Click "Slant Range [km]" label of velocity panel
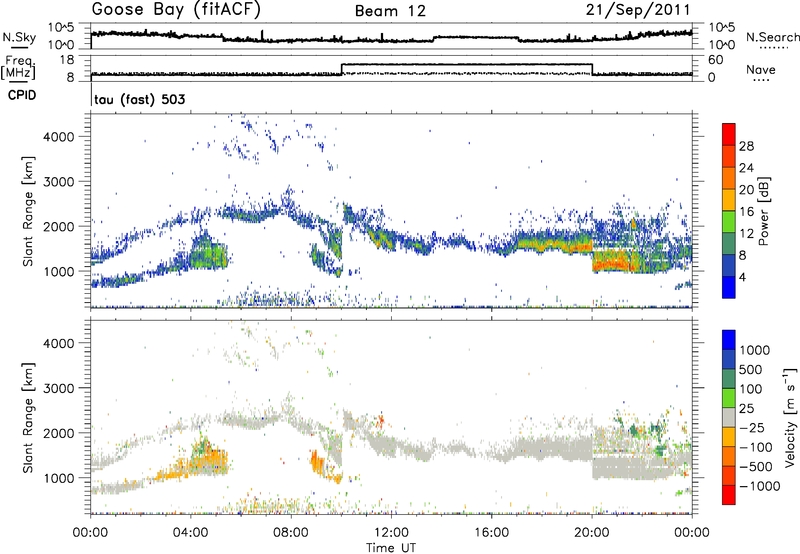 click(28, 418)
